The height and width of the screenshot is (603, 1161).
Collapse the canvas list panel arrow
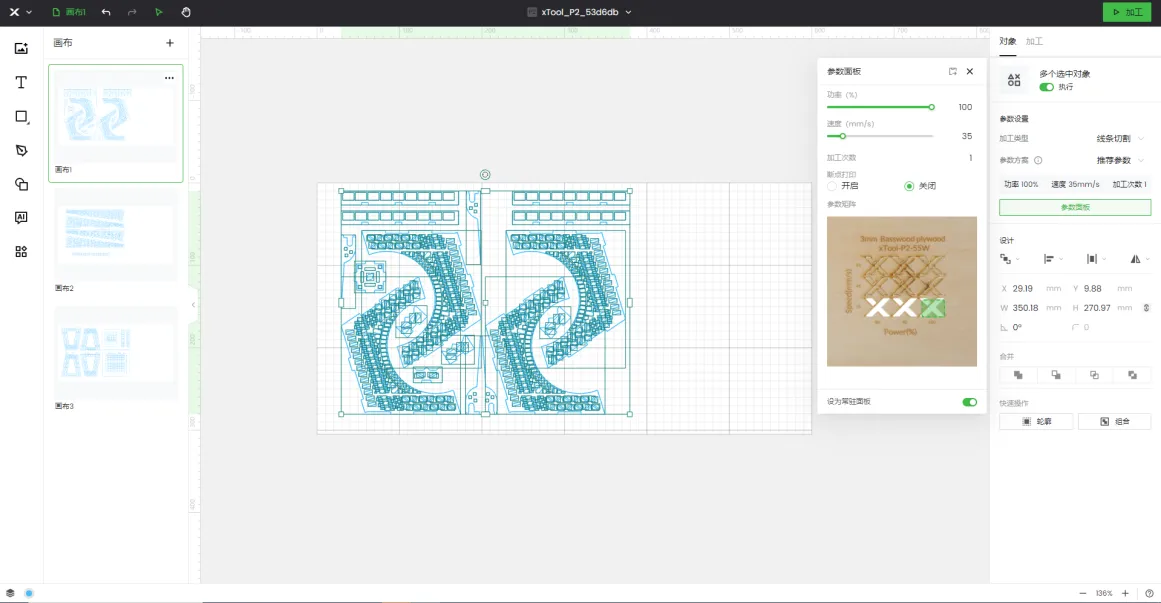pyautogui.click(x=193, y=304)
